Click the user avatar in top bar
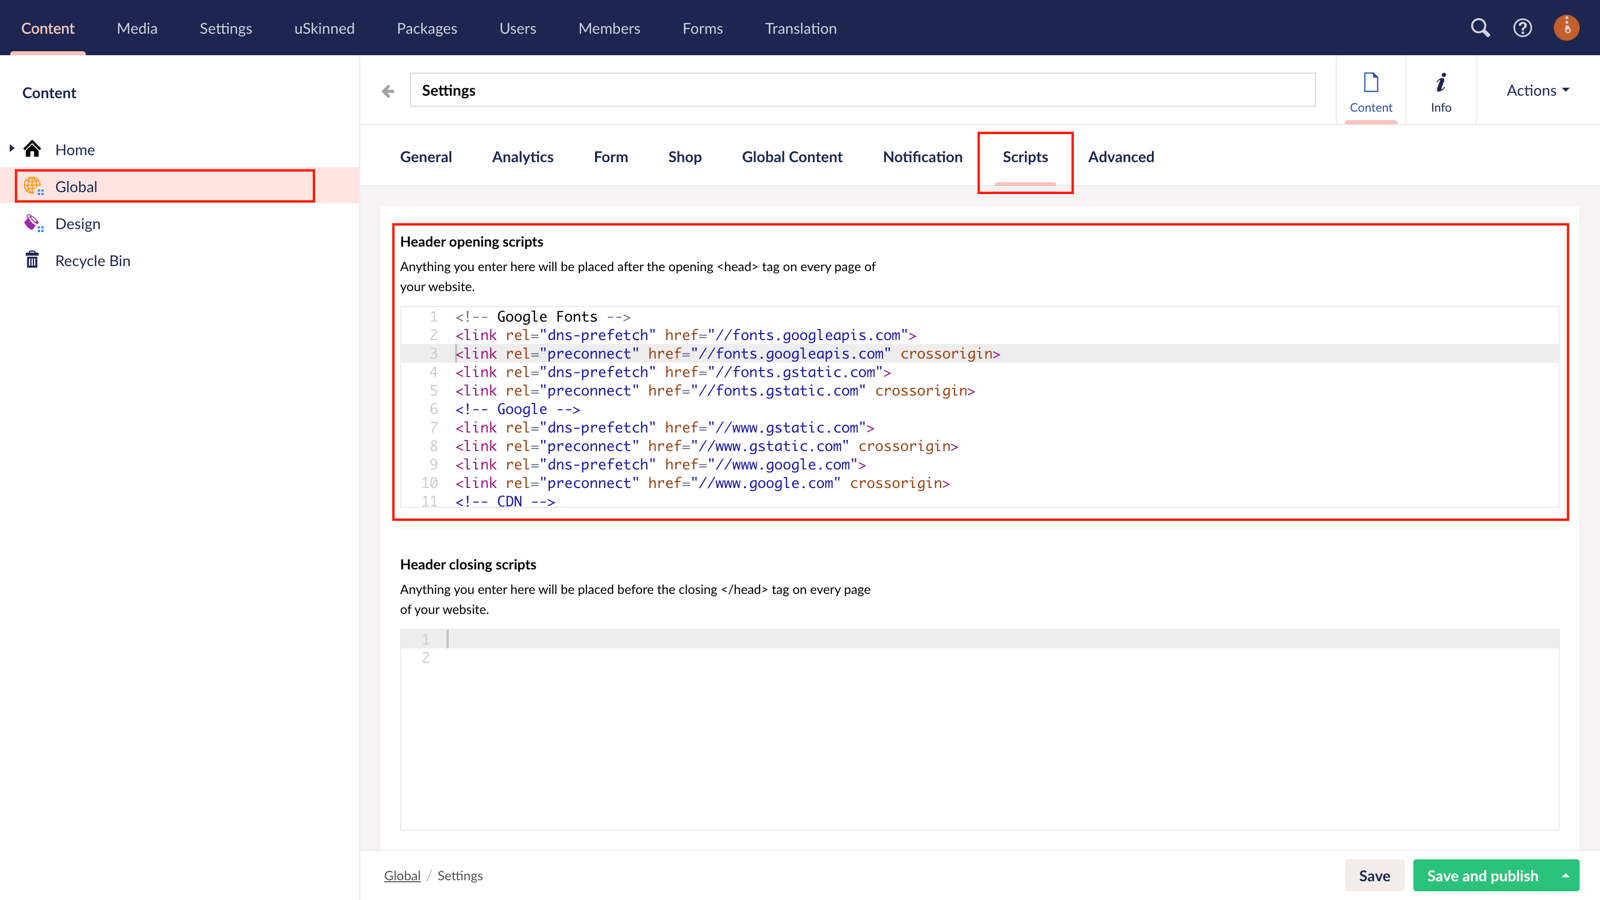 (1566, 28)
